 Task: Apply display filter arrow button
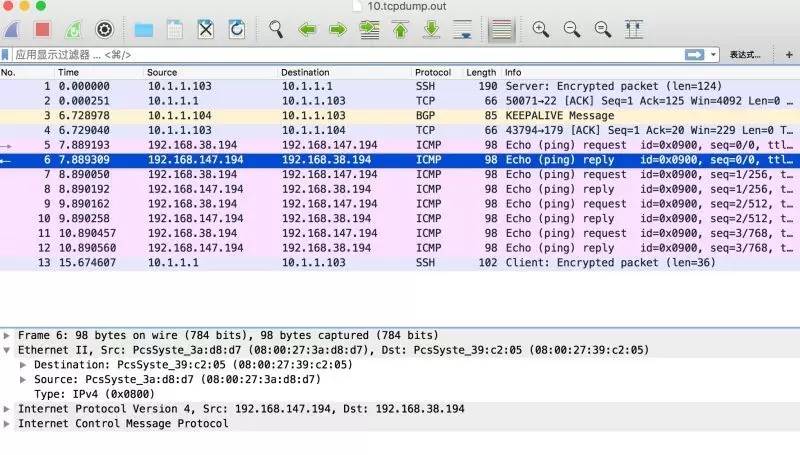[x=694, y=55]
